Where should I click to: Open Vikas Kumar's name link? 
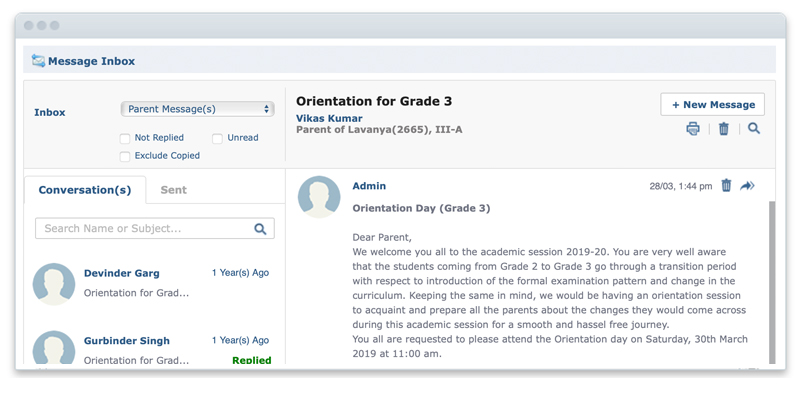coord(329,118)
